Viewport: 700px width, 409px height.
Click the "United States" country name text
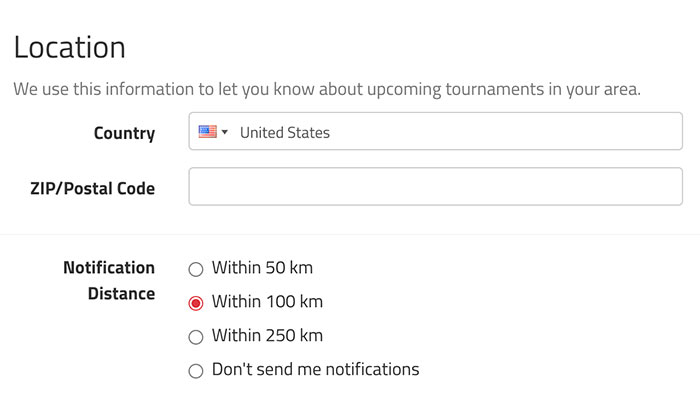pos(285,133)
